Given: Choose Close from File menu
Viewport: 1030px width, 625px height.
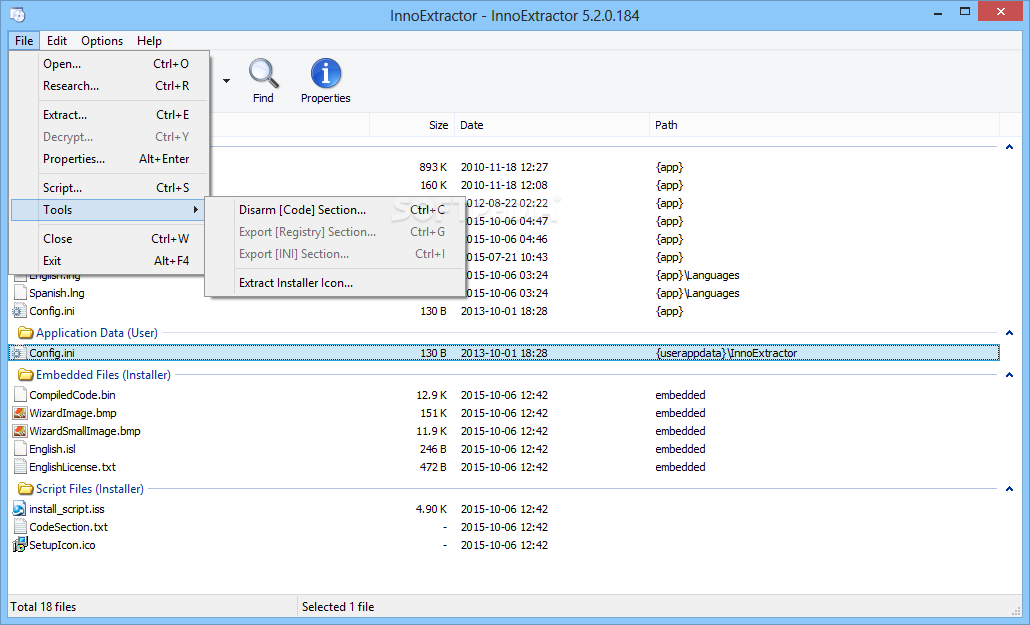Looking at the screenshot, I should (108, 239).
